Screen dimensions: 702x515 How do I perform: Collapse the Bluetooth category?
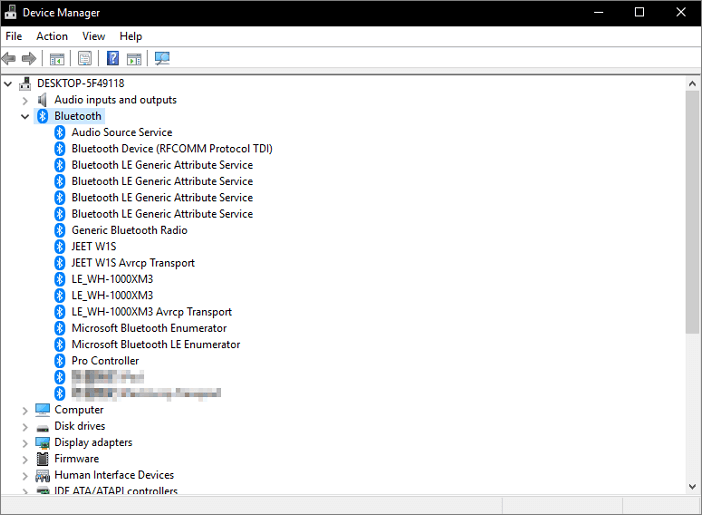pos(25,116)
